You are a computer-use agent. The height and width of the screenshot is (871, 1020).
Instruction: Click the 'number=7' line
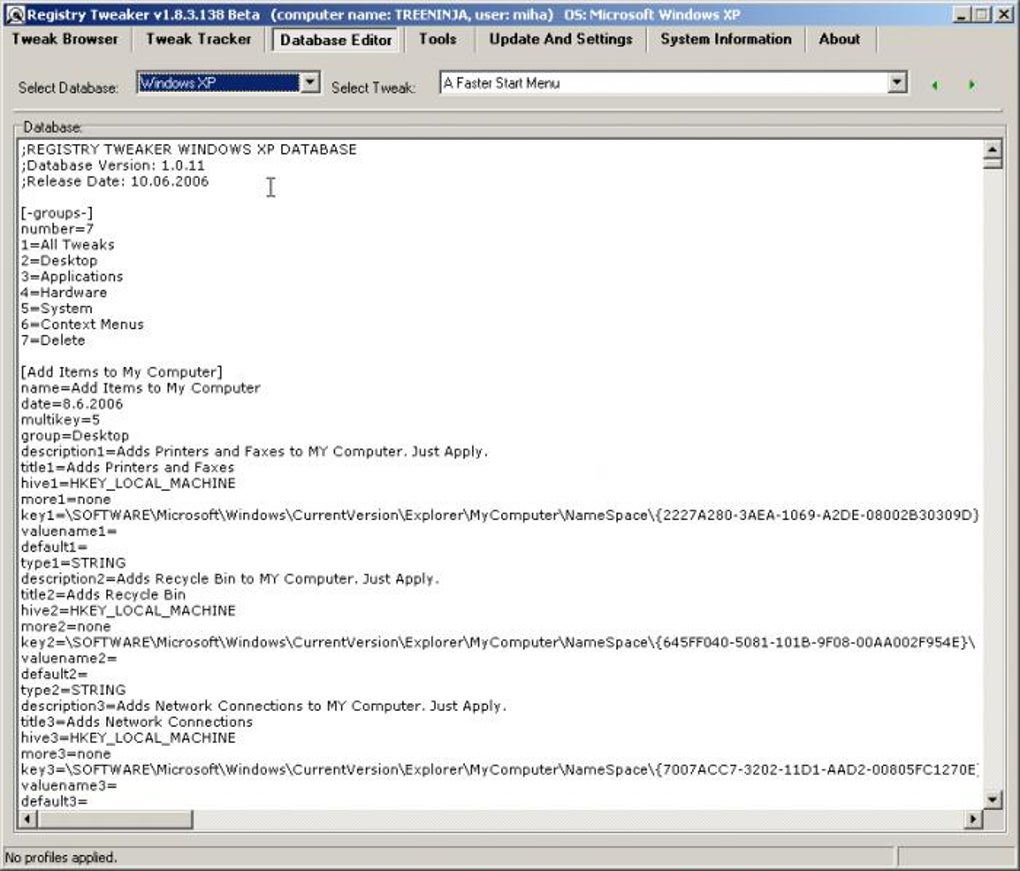click(57, 229)
